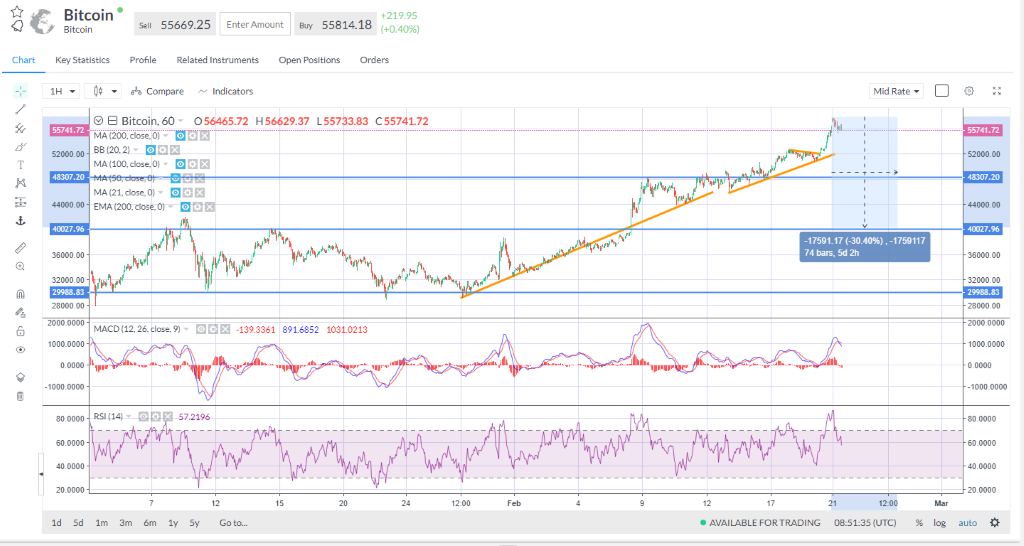Open the candlestick chart type dropdown
Viewport: 1024px width, 546px height.
coord(104,91)
